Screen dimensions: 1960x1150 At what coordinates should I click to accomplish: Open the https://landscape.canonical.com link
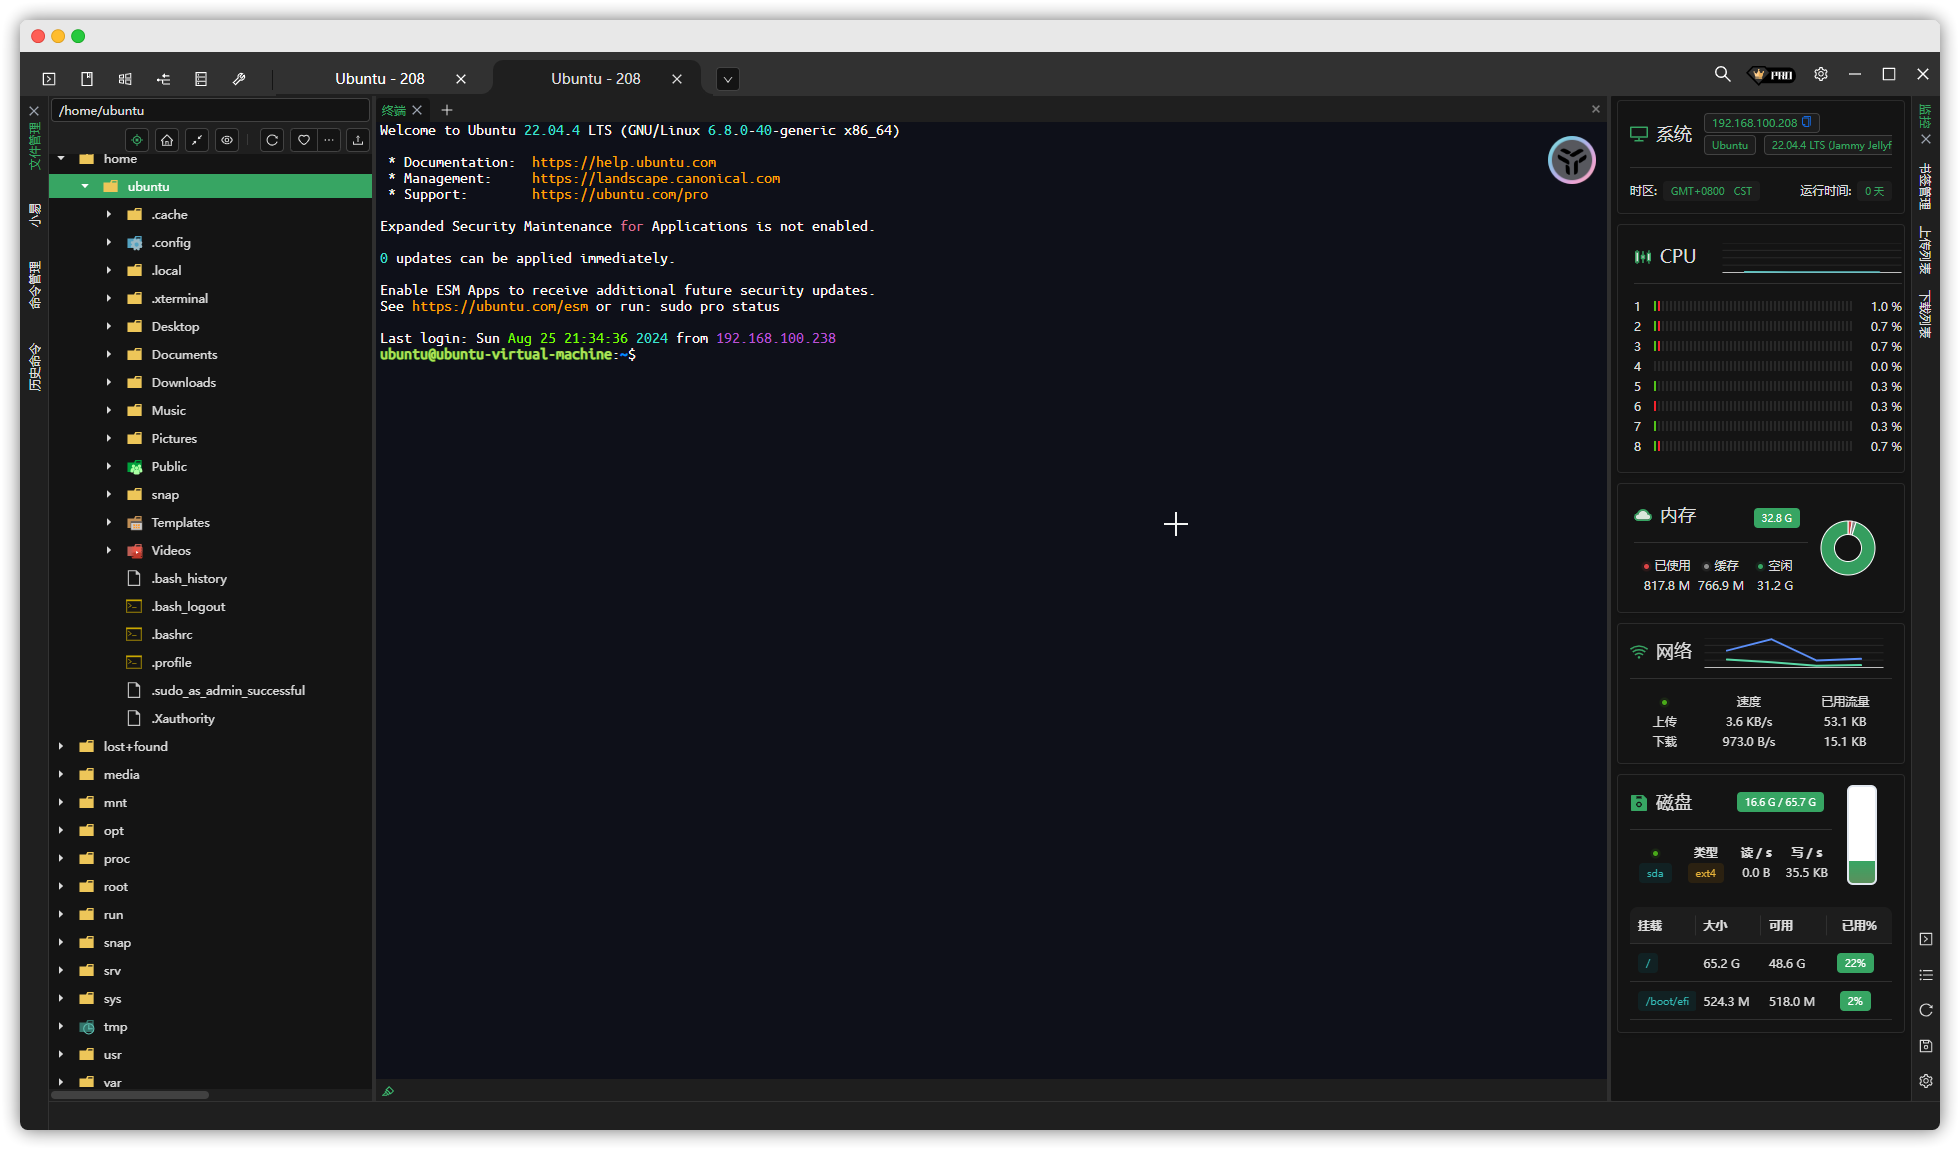click(656, 178)
